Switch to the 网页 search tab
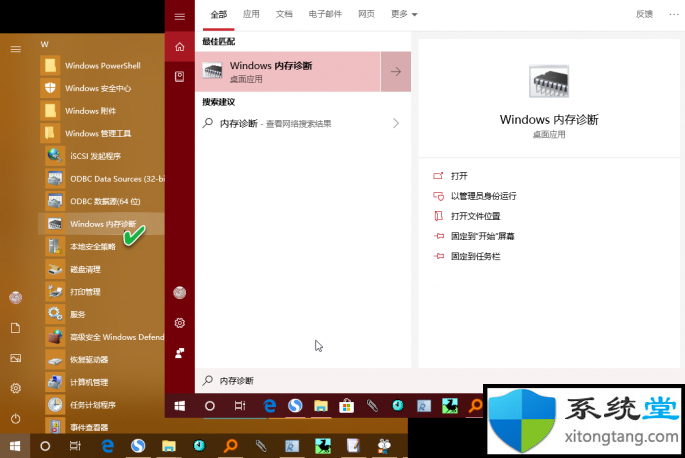 click(x=367, y=14)
